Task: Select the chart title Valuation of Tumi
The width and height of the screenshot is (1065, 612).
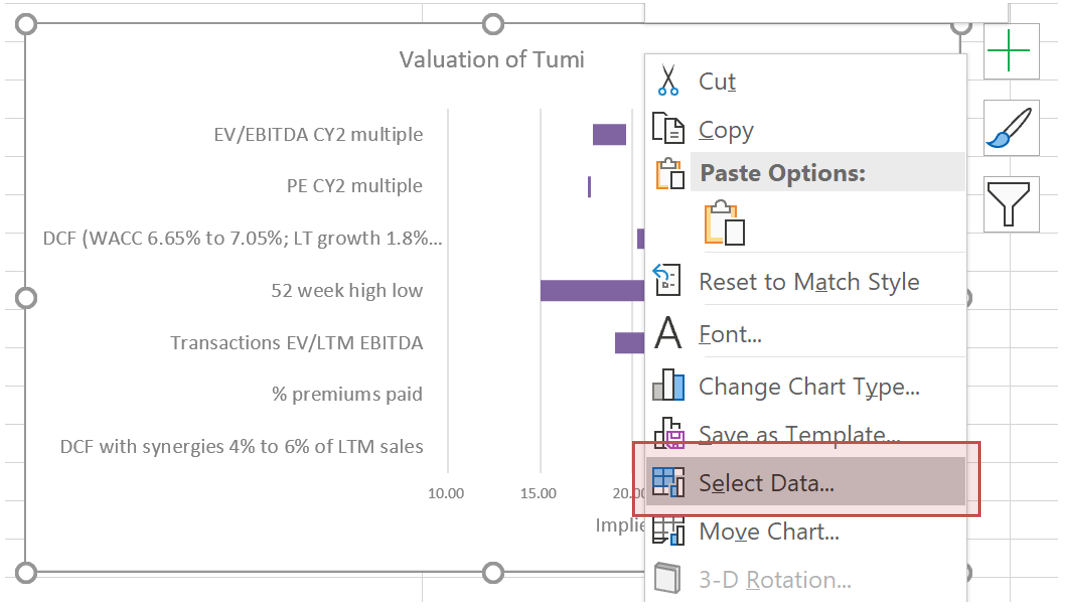Action: pos(491,60)
